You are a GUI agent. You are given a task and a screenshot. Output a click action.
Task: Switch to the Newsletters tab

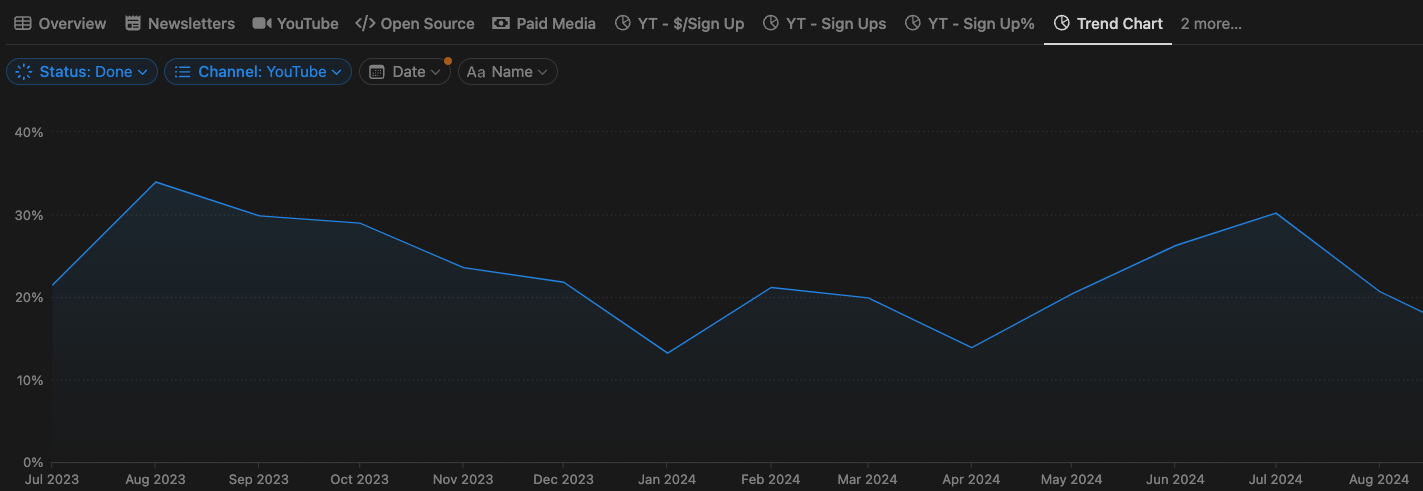[180, 23]
